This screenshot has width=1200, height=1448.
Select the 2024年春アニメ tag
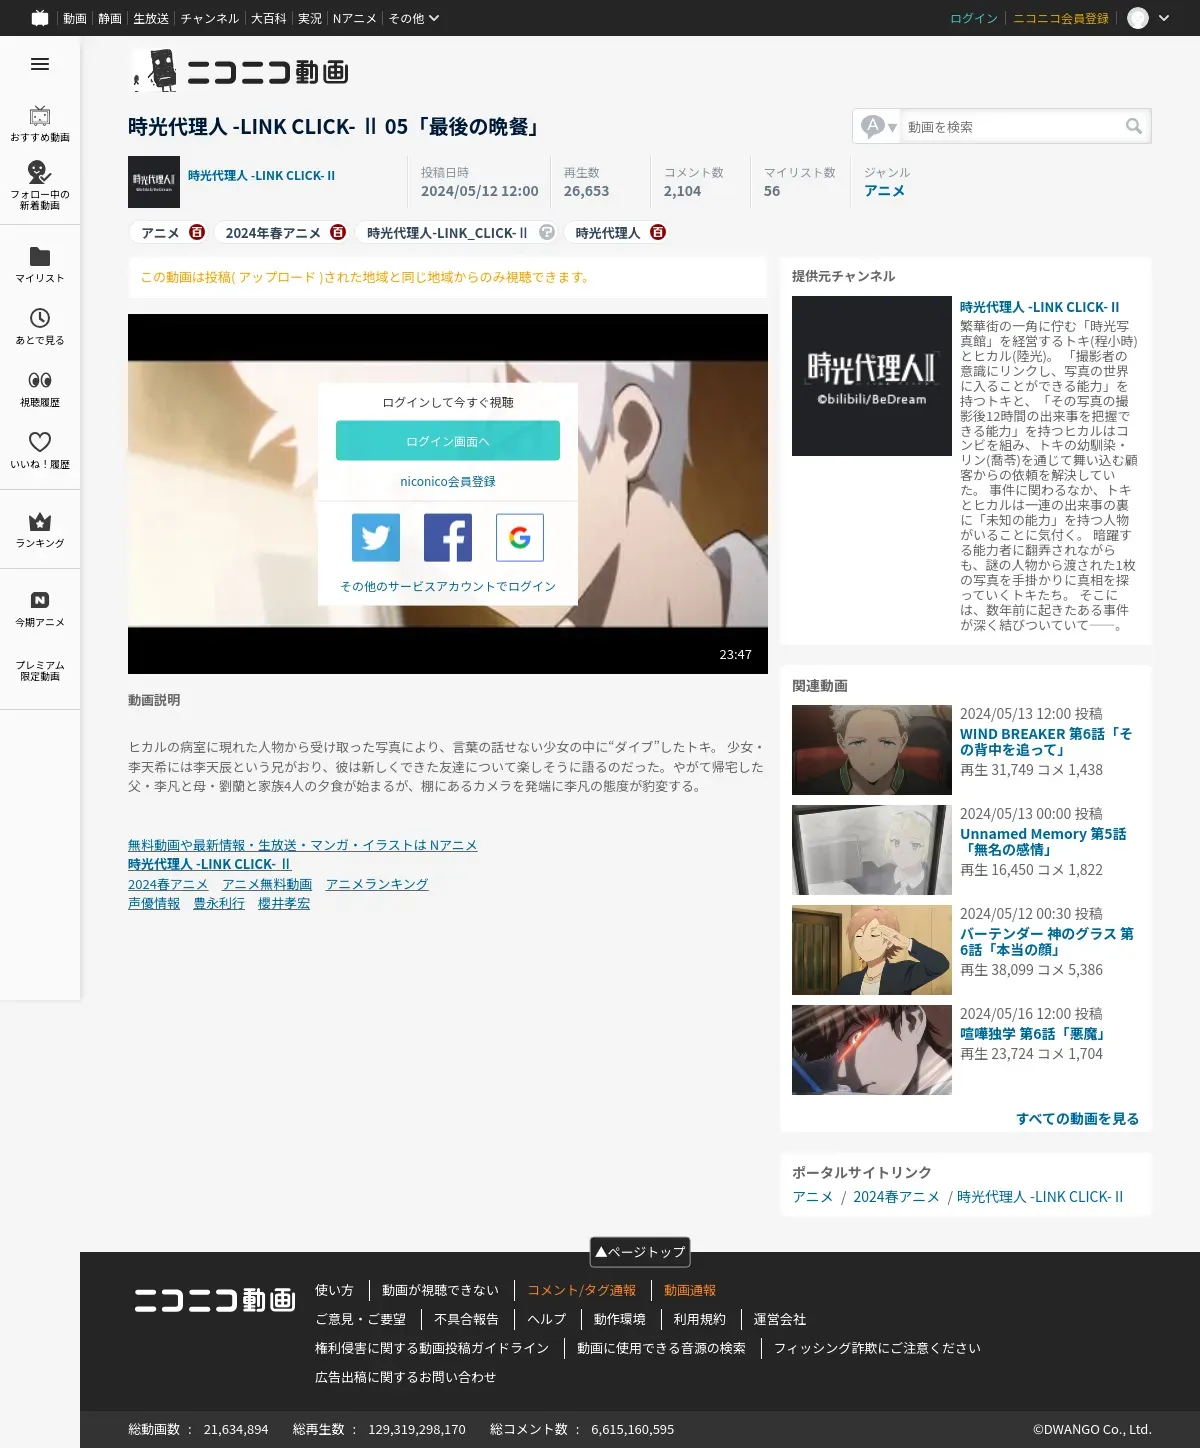click(x=273, y=232)
